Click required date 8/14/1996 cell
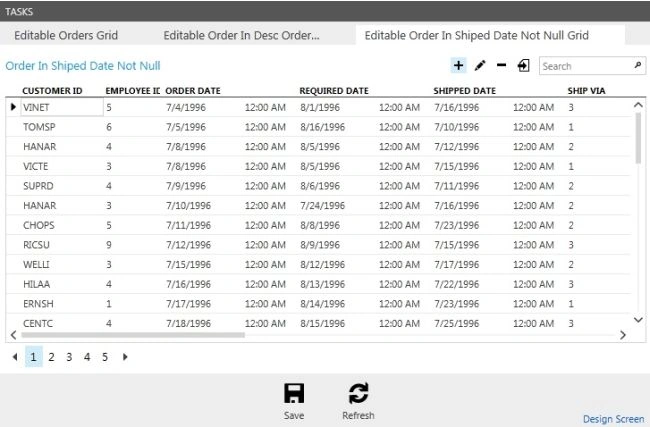The height and width of the screenshot is (427, 650). (323, 303)
